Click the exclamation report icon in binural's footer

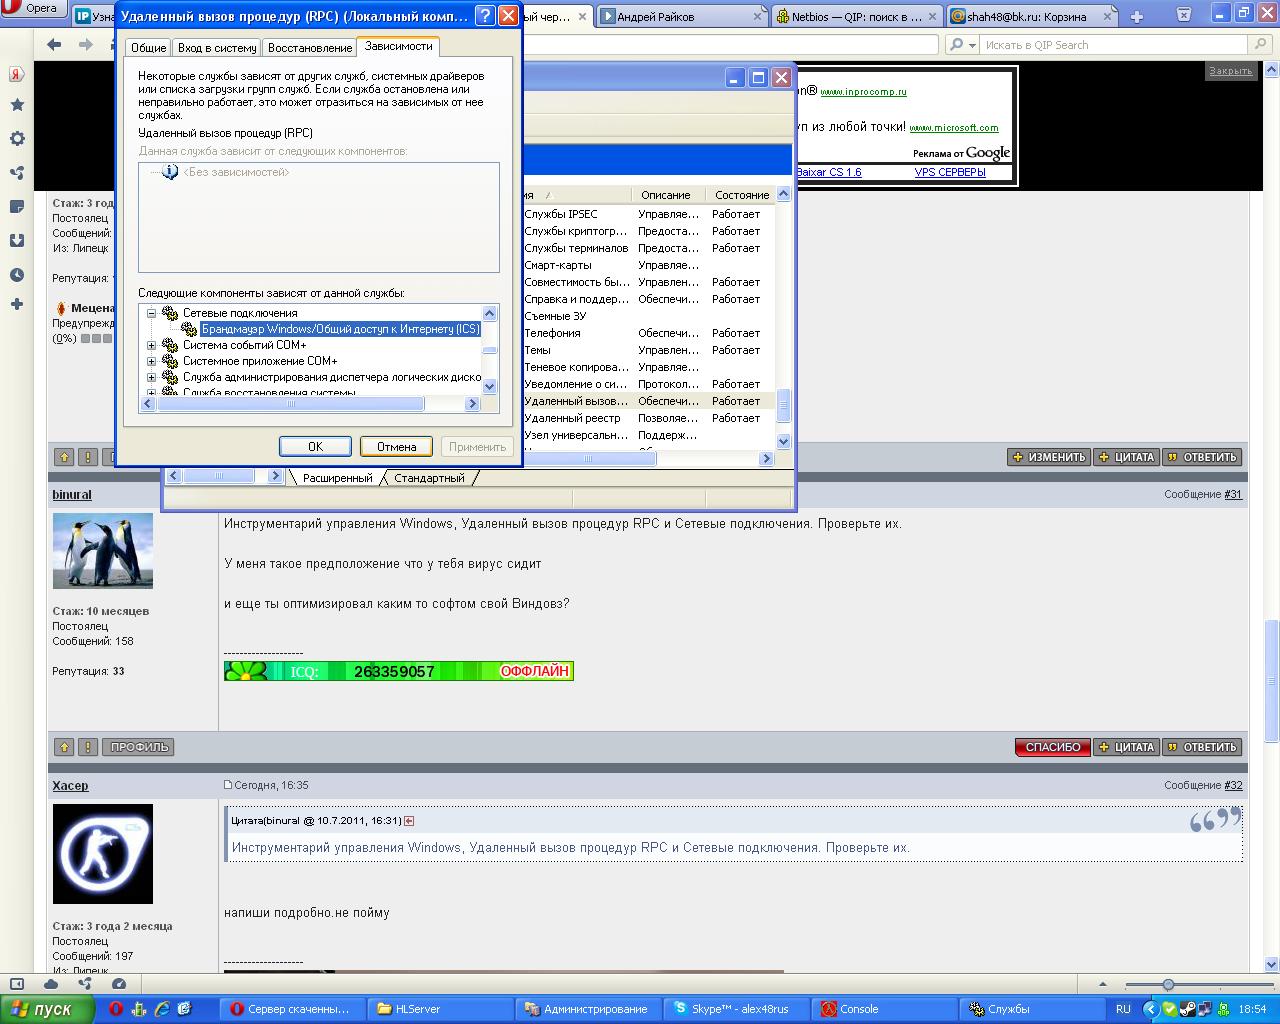88,747
